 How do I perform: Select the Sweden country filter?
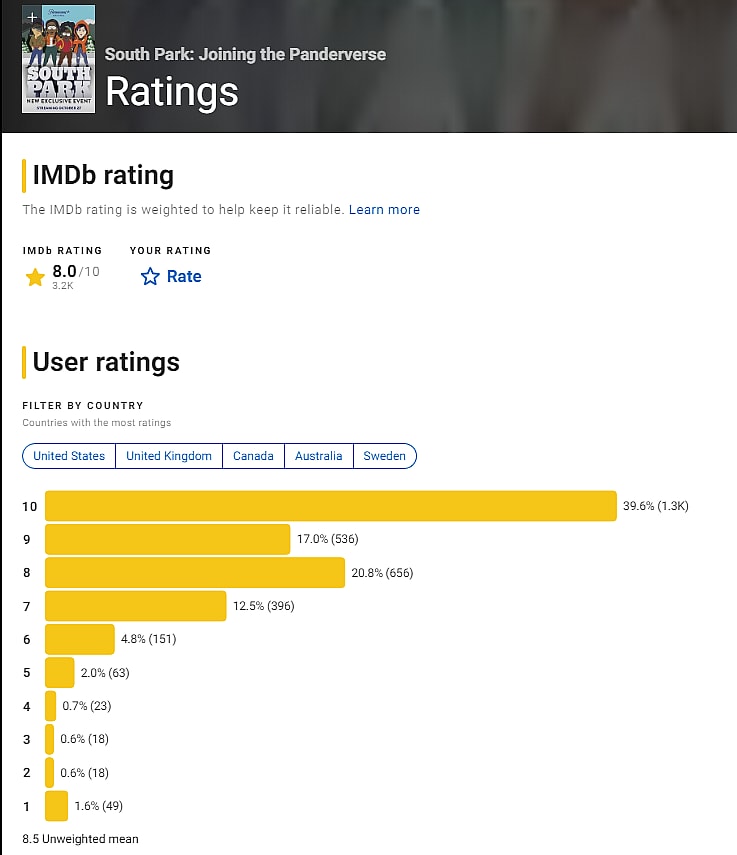click(384, 456)
